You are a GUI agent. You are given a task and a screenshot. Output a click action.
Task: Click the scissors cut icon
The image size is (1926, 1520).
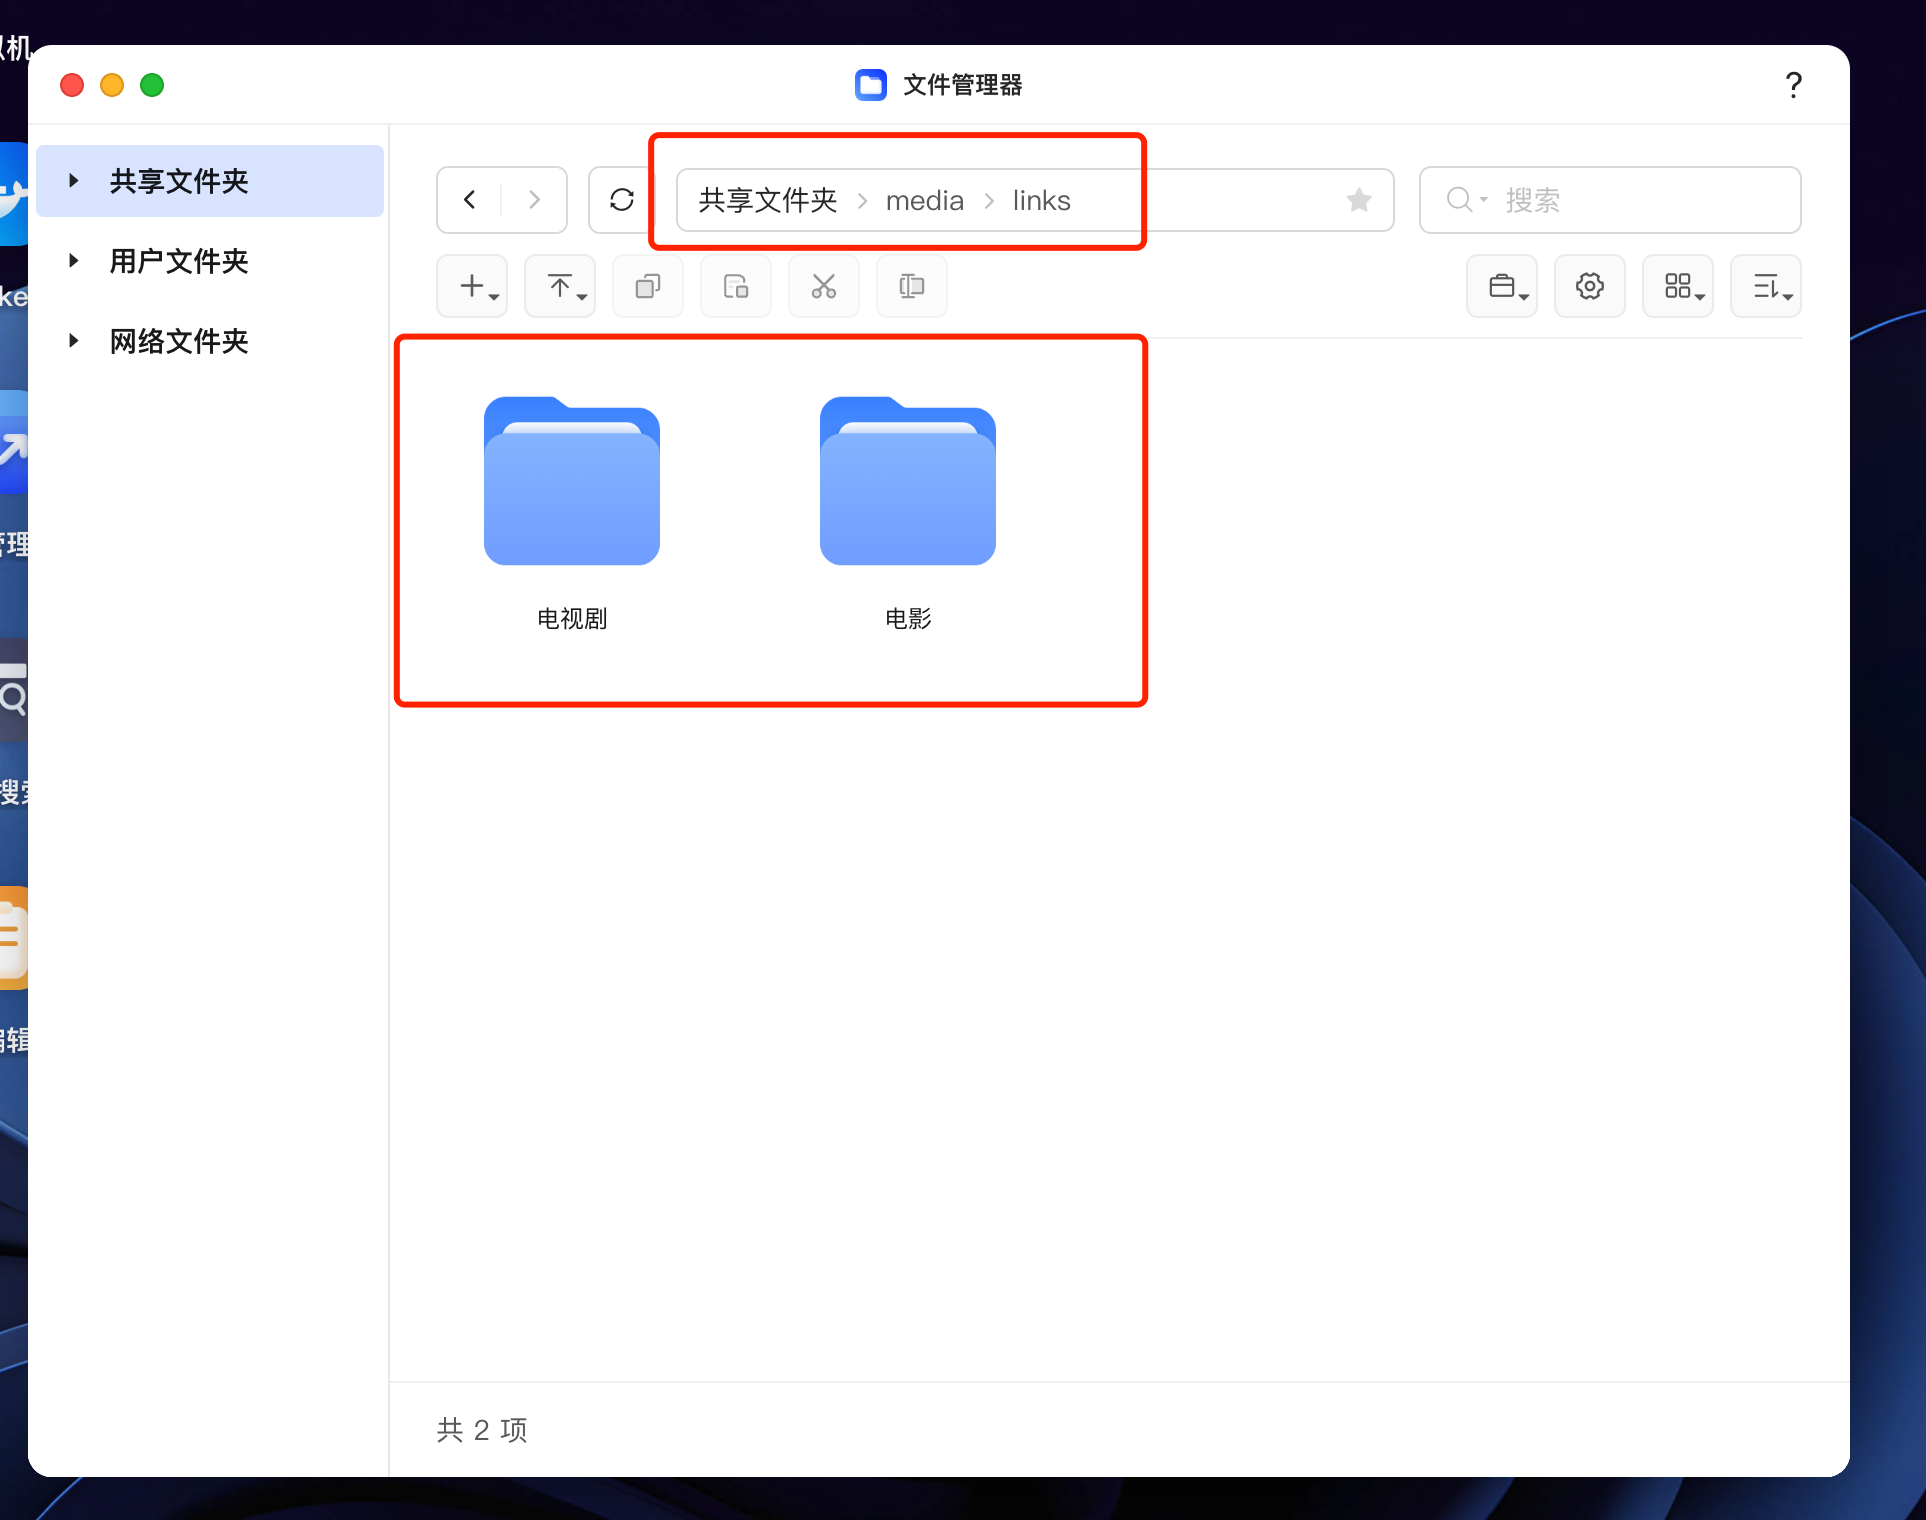coord(823,287)
